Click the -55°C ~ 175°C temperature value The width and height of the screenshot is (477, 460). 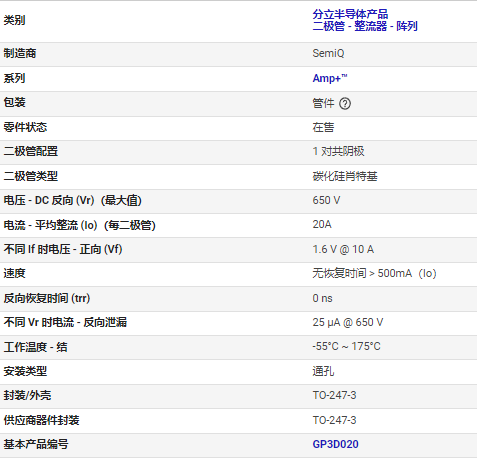click(346, 346)
